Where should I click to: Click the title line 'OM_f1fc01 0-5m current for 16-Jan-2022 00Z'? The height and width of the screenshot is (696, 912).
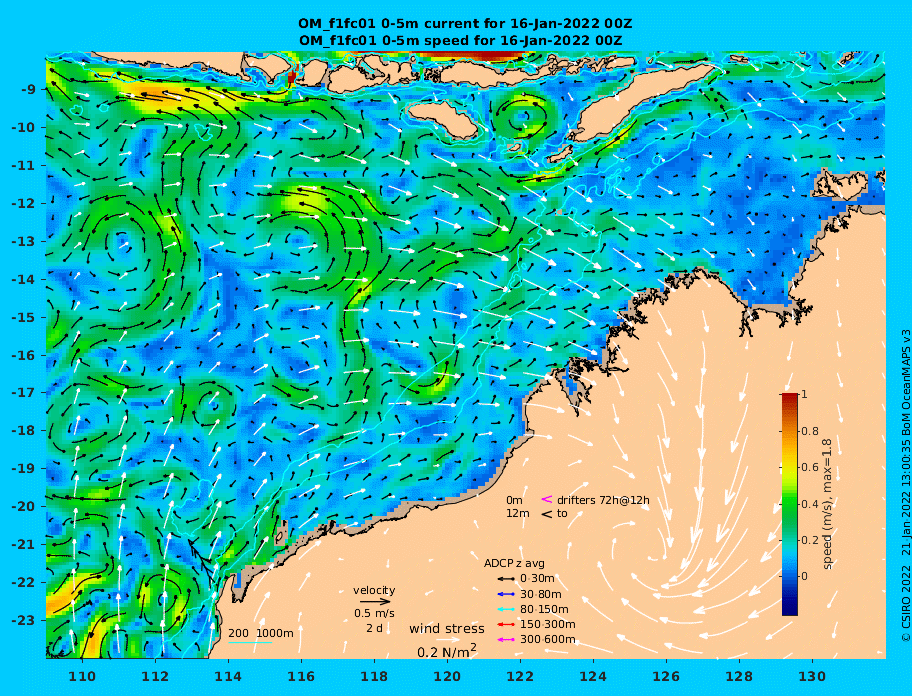coord(465,24)
